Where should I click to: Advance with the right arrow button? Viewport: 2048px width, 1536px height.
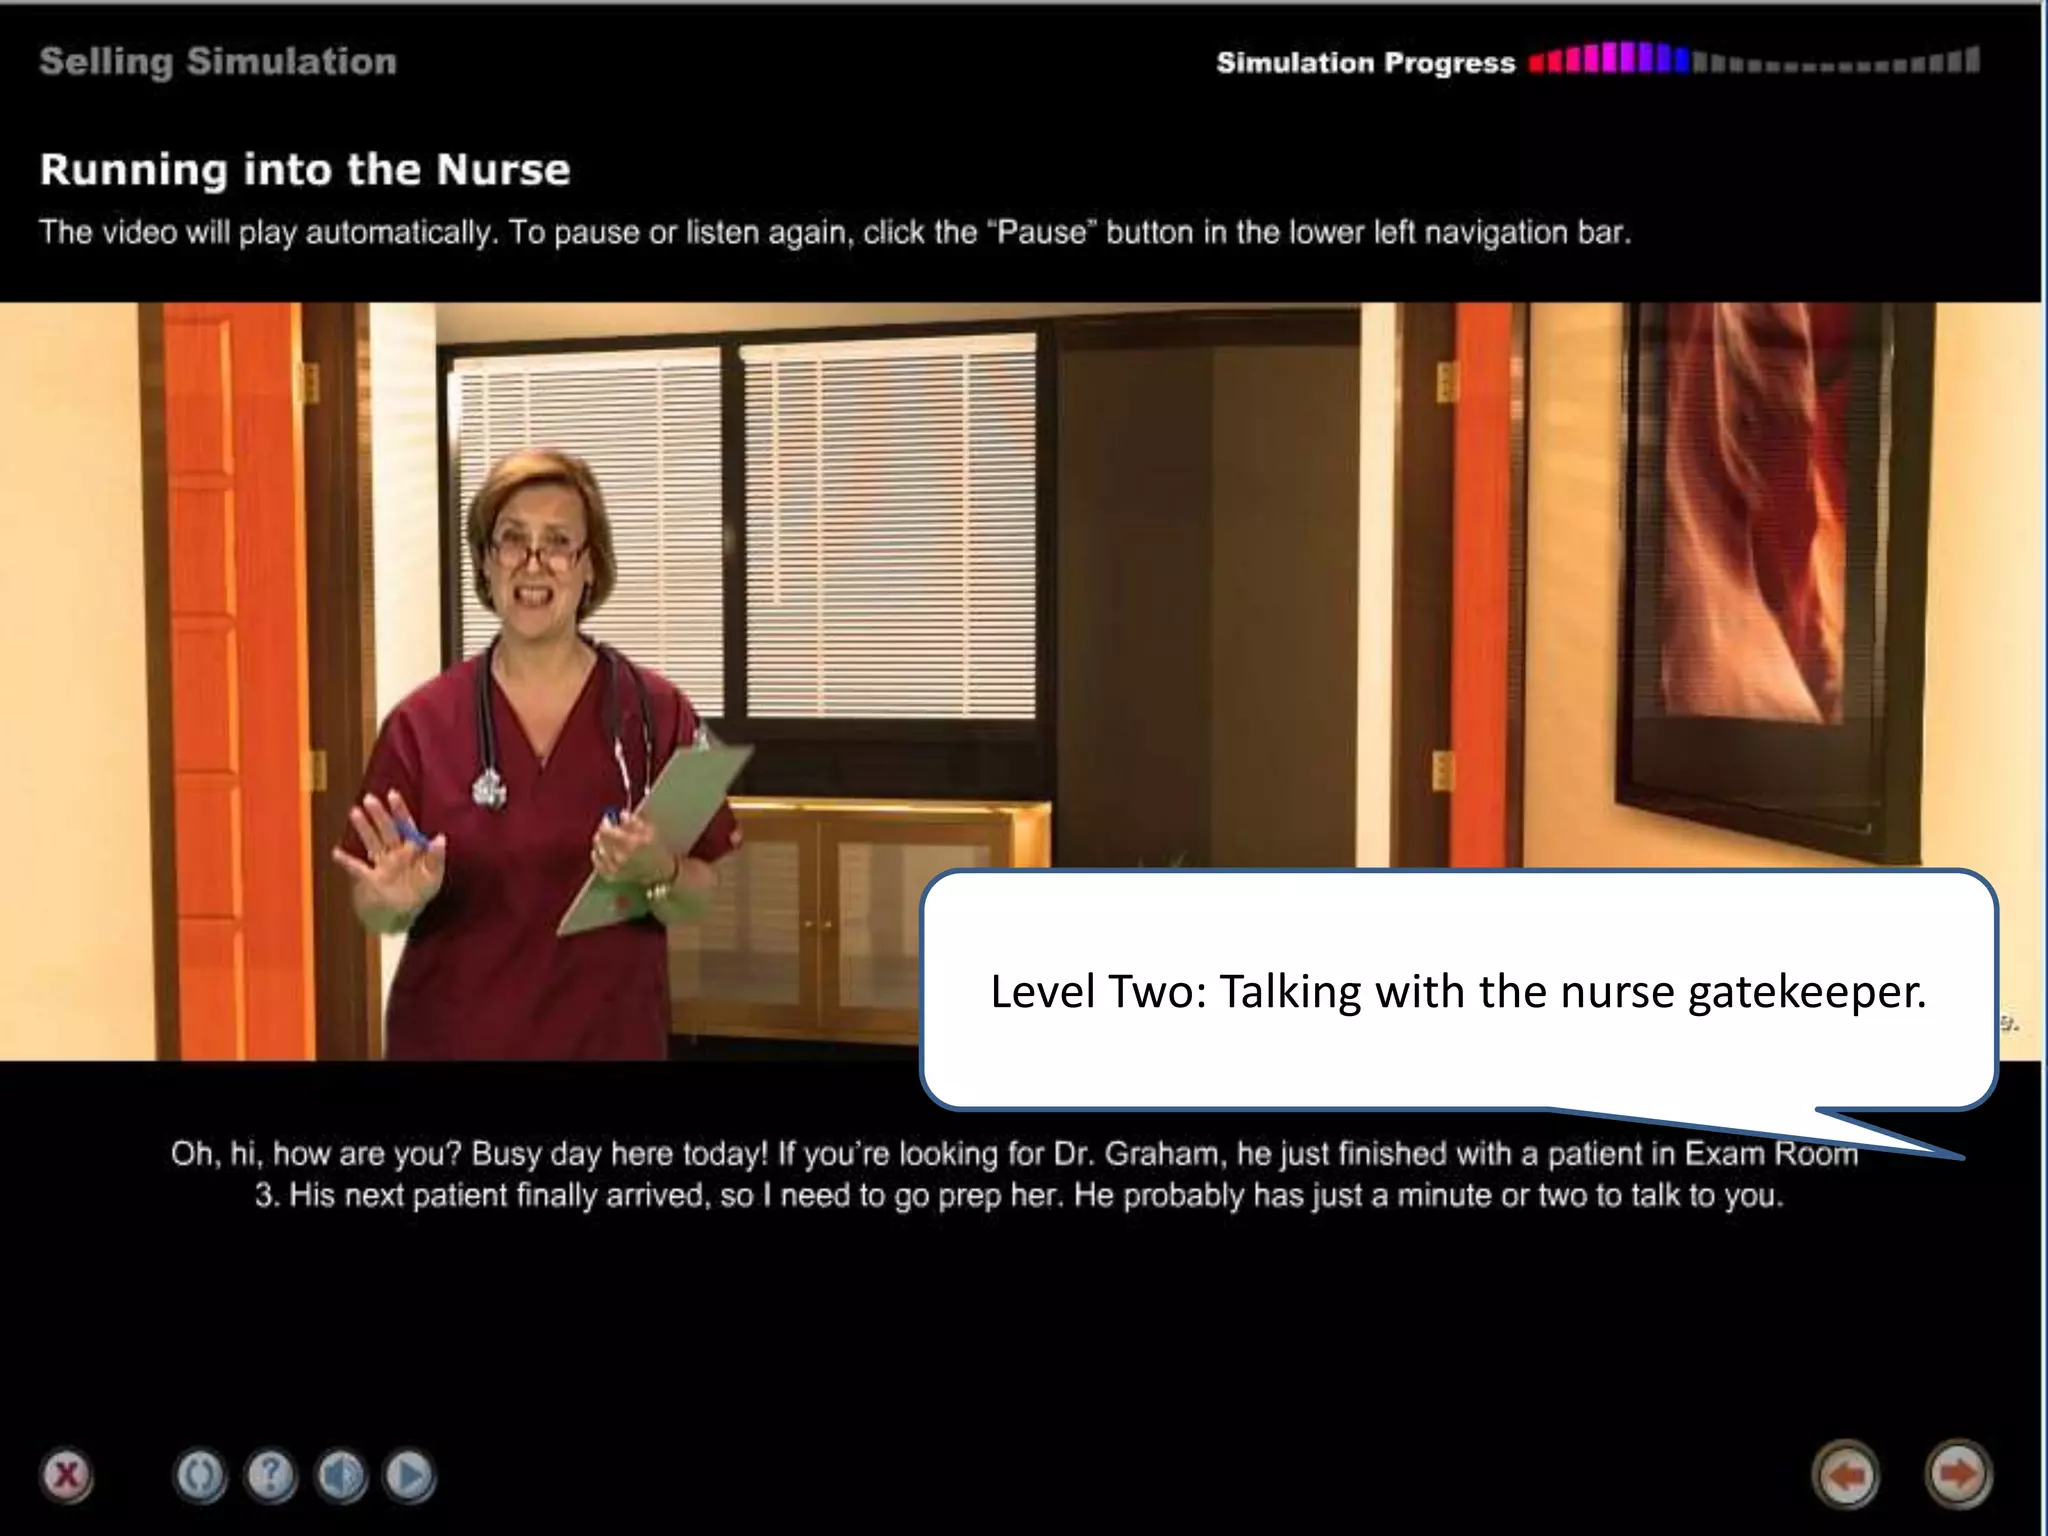(x=1958, y=1474)
